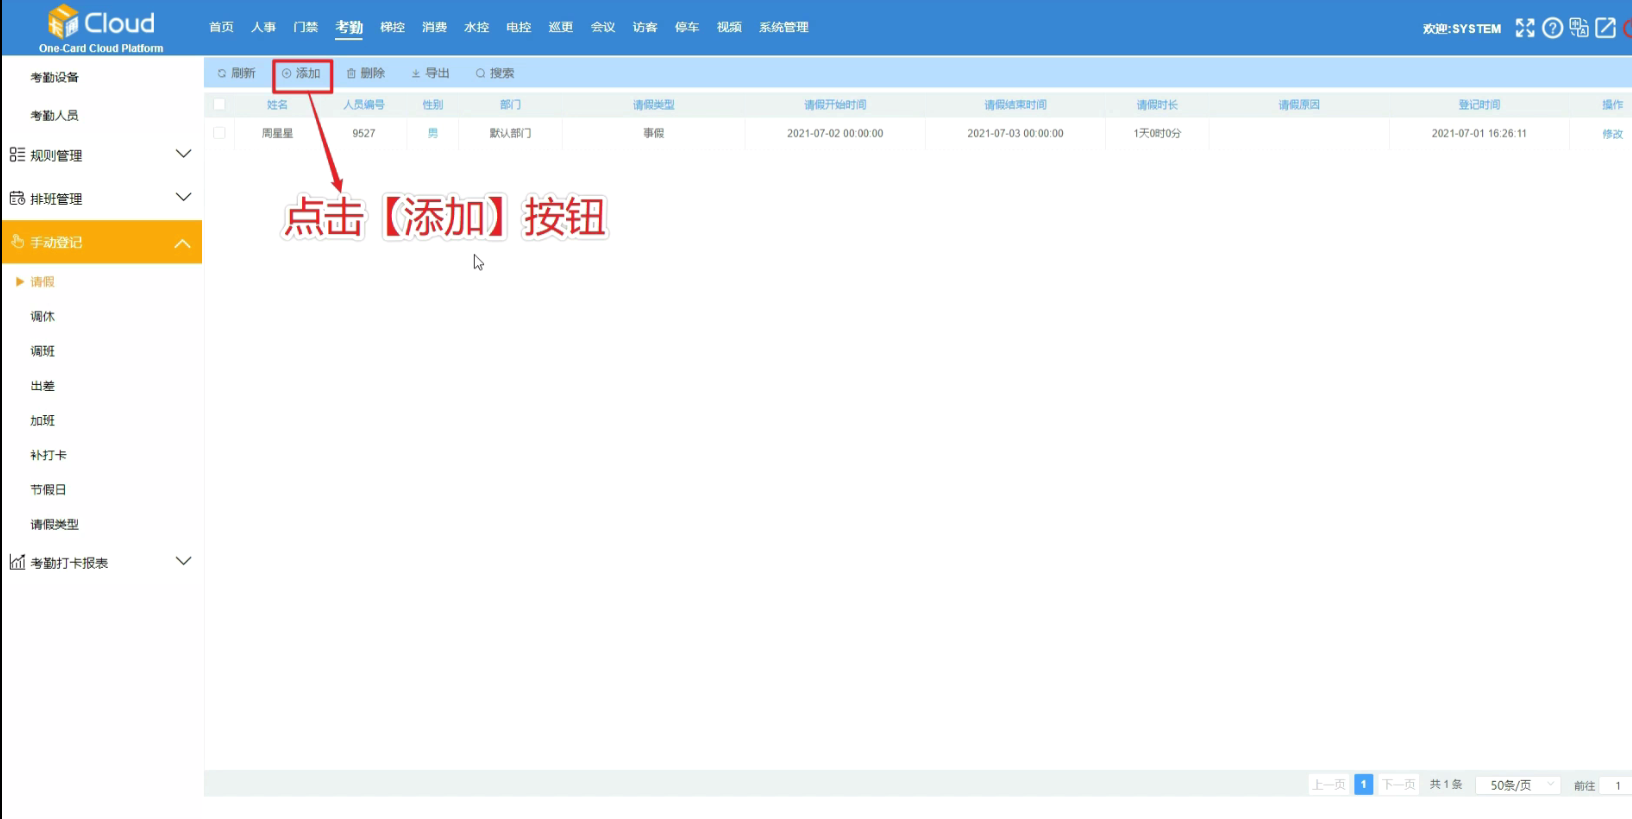Select 考勤设备 in the sidebar
This screenshot has width=1632, height=819.
[x=54, y=77]
